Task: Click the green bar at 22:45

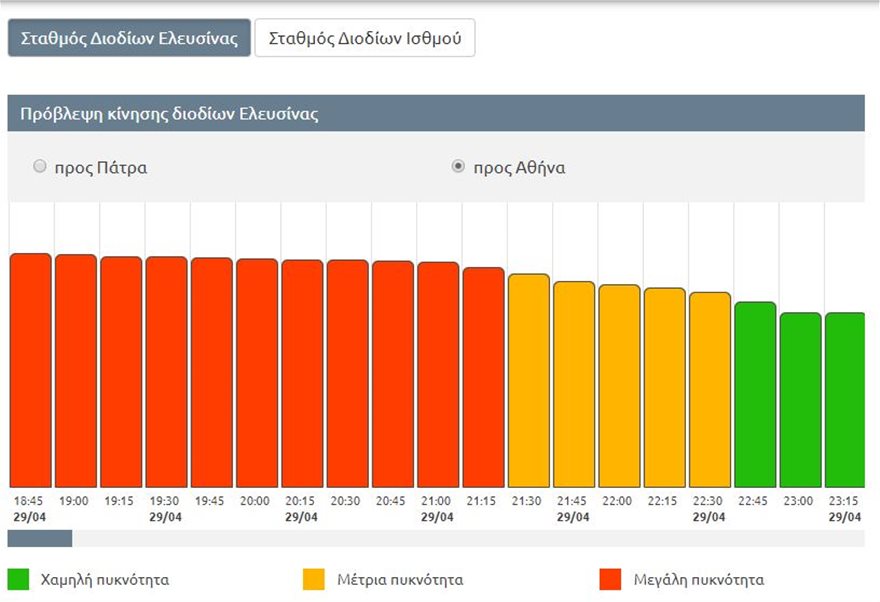Action: point(755,394)
